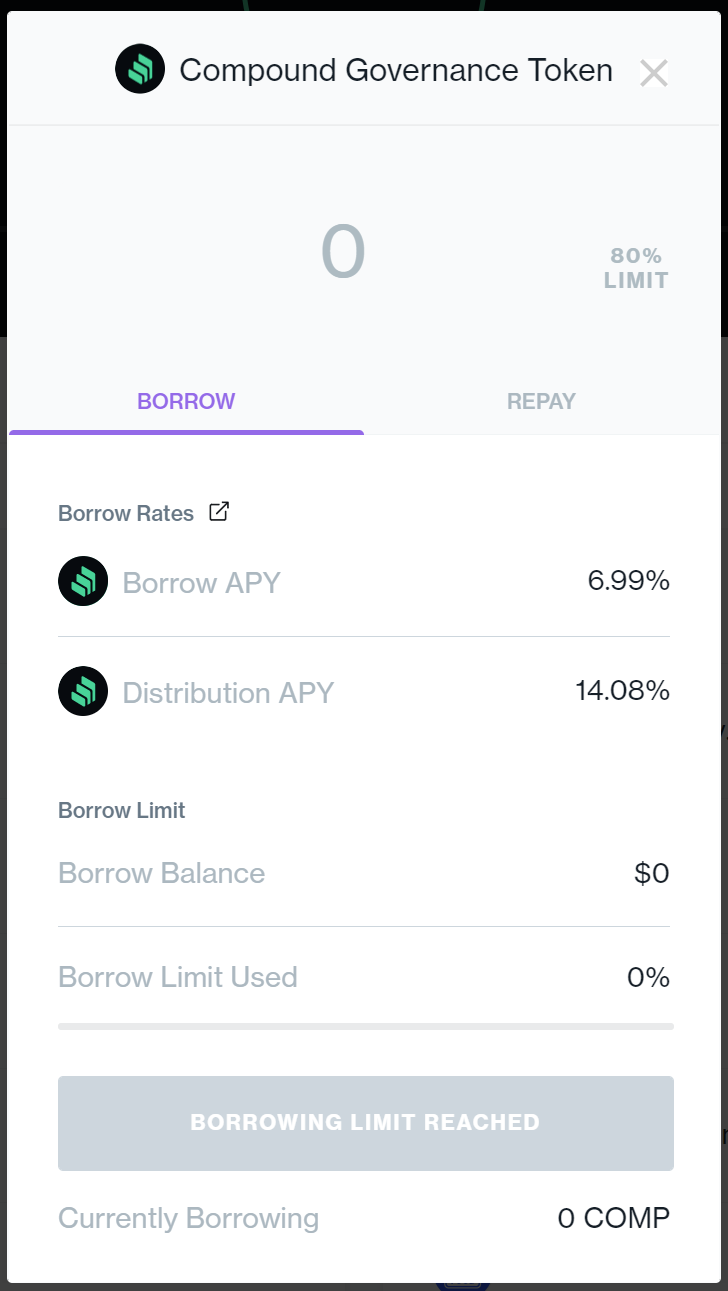Close the Compound Governance Token dialog
This screenshot has height=1291, width=728.
click(653, 73)
